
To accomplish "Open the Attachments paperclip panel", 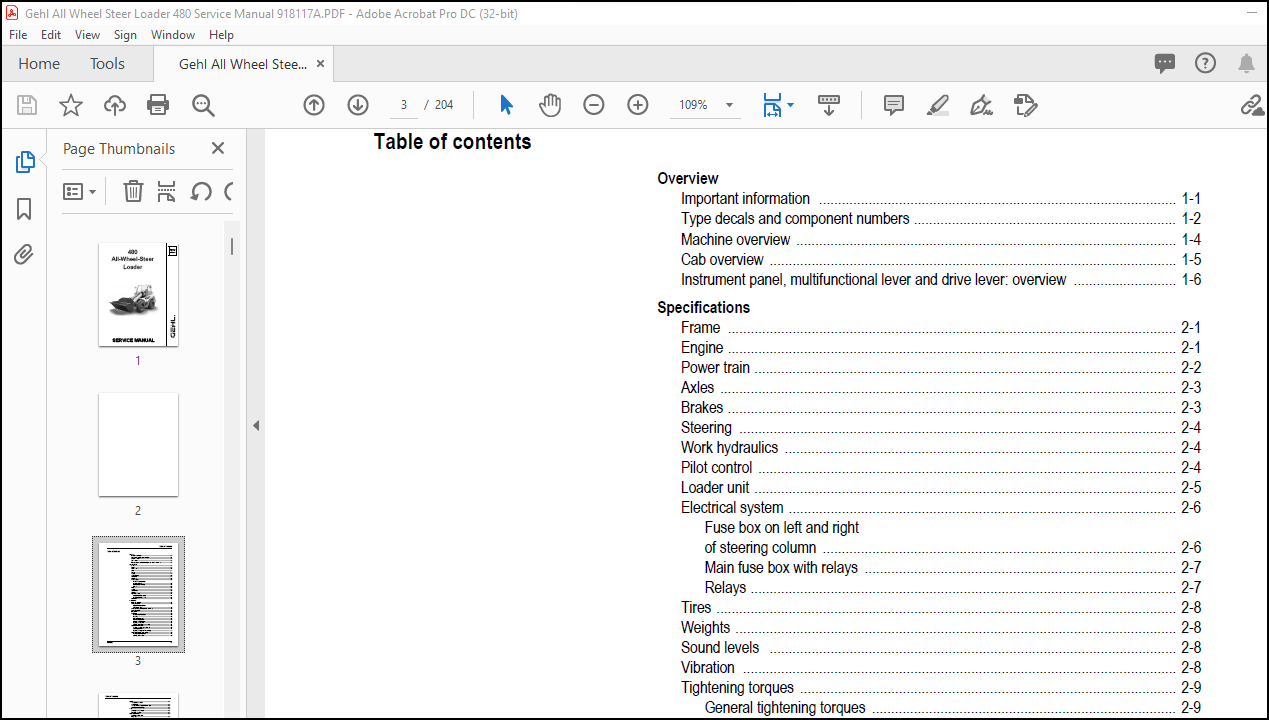I will 24,255.
